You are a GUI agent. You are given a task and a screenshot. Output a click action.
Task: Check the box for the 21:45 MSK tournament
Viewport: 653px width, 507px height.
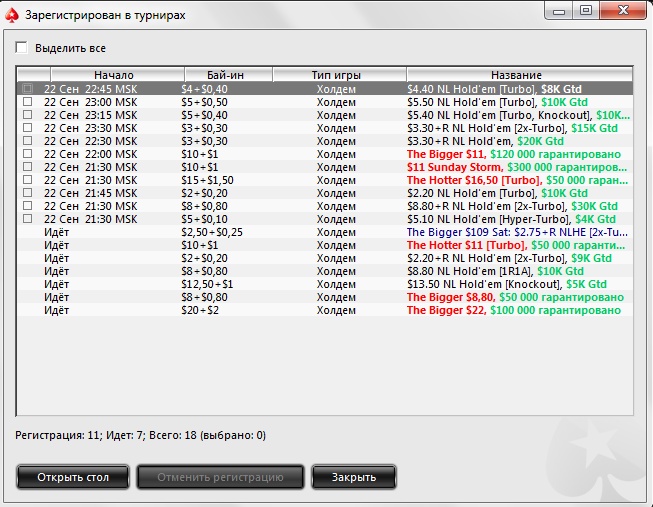[27, 192]
